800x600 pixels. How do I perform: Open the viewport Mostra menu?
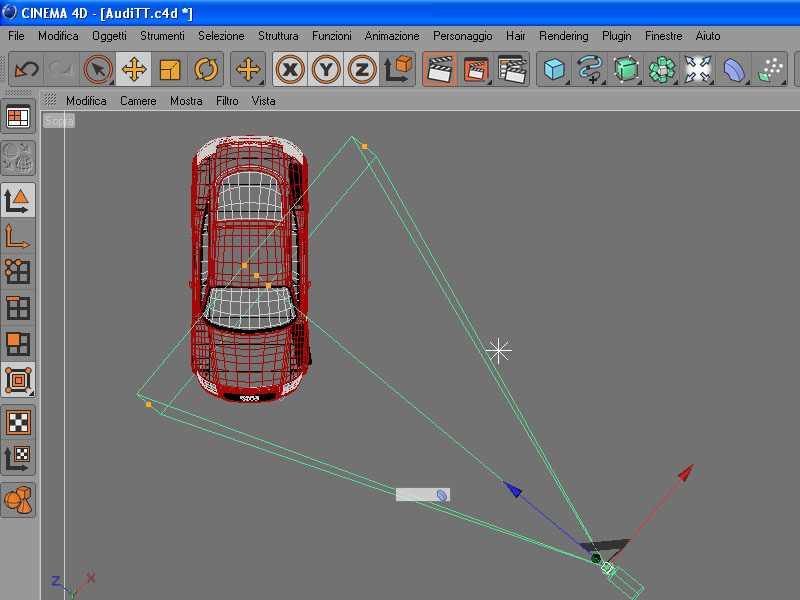tap(186, 101)
